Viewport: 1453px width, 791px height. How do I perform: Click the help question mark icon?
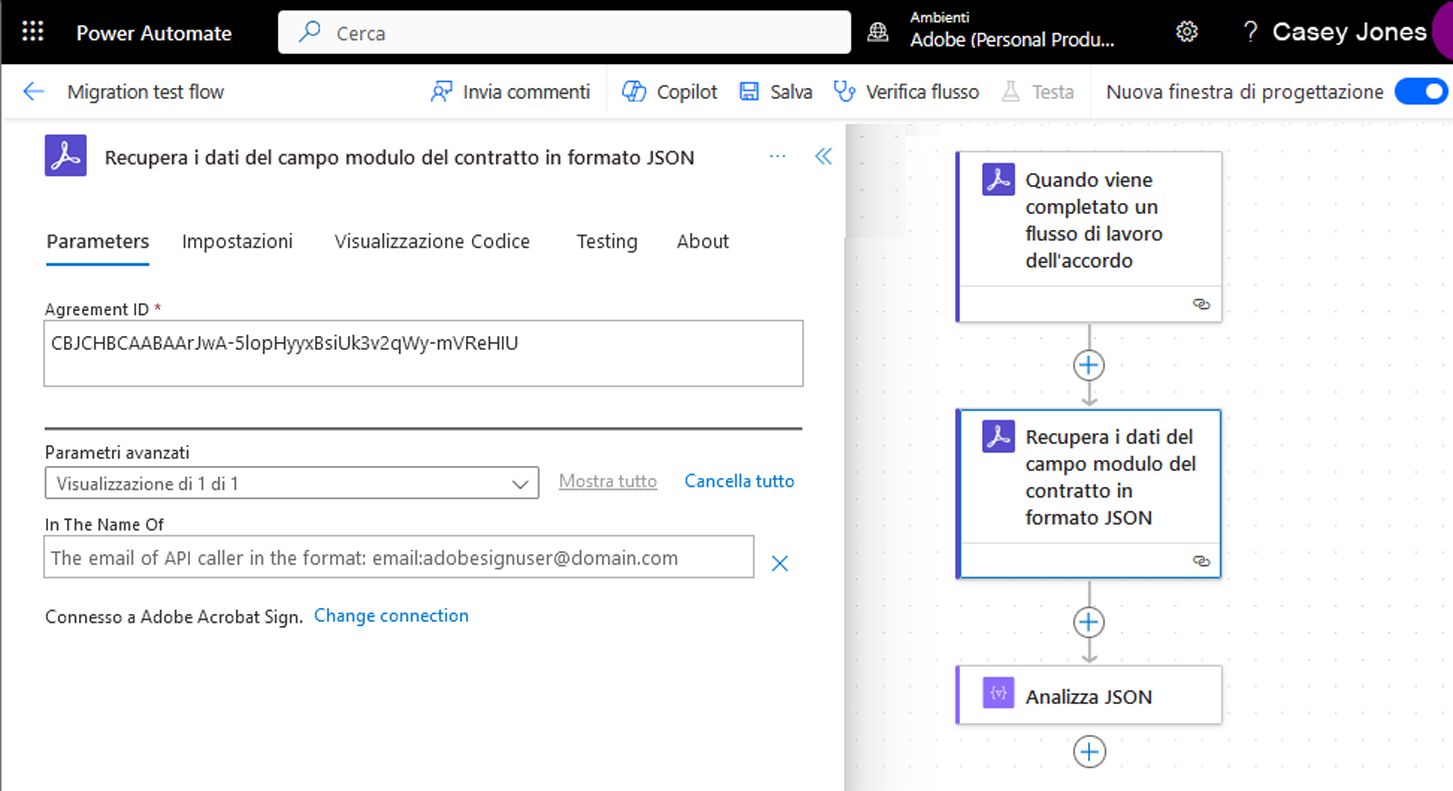[x=1249, y=32]
